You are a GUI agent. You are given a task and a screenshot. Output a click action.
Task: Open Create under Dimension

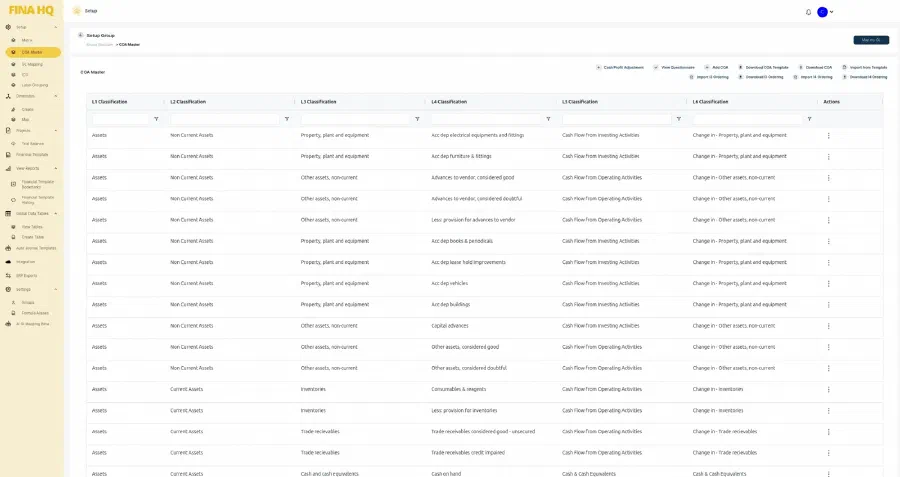[x=28, y=109]
